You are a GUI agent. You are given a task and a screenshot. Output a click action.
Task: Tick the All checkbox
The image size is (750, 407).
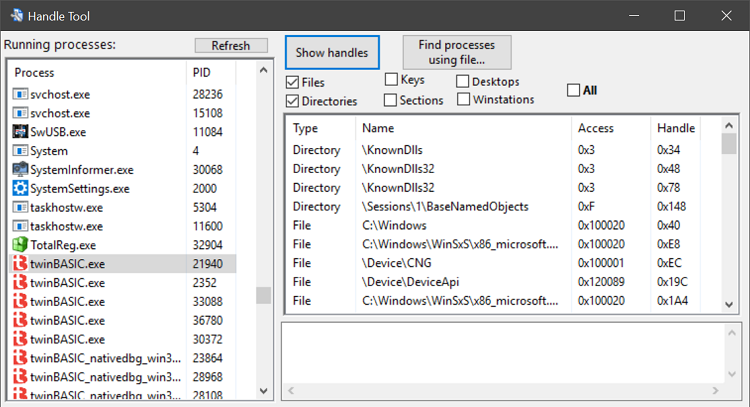point(574,90)
